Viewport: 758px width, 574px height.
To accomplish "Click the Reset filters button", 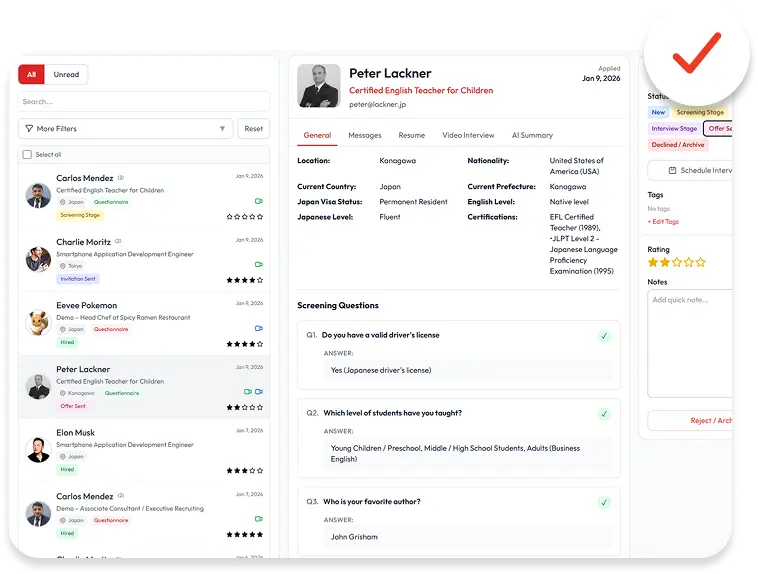I will 253,129.
